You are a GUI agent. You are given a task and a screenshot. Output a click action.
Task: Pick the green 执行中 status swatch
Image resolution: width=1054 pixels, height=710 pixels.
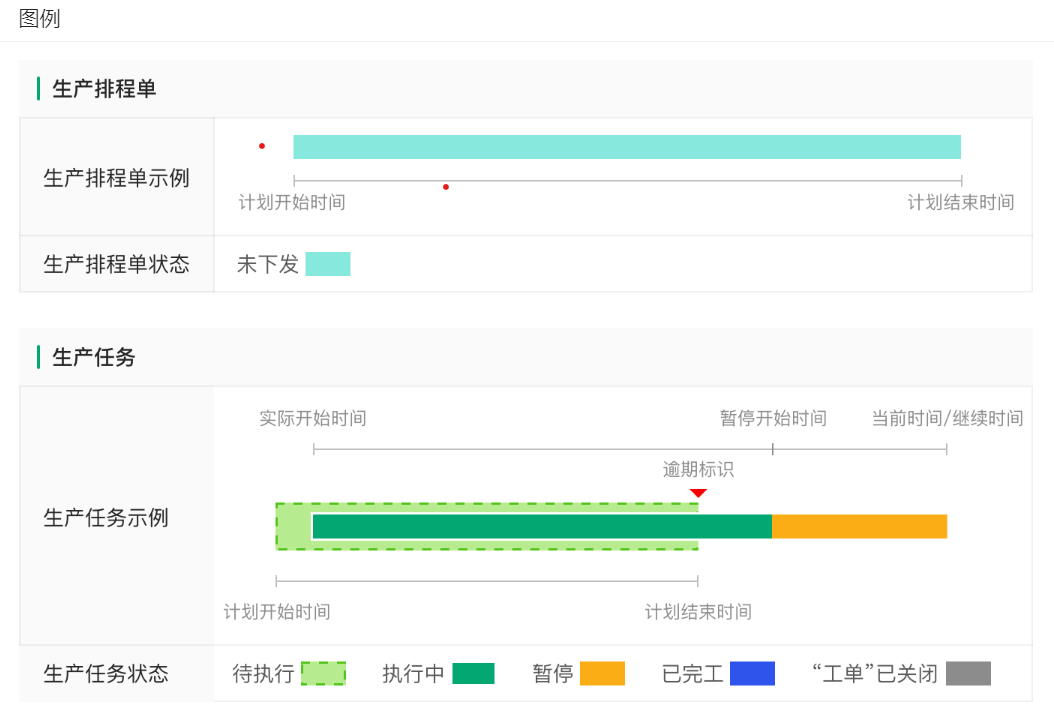(x=473, y=674)
